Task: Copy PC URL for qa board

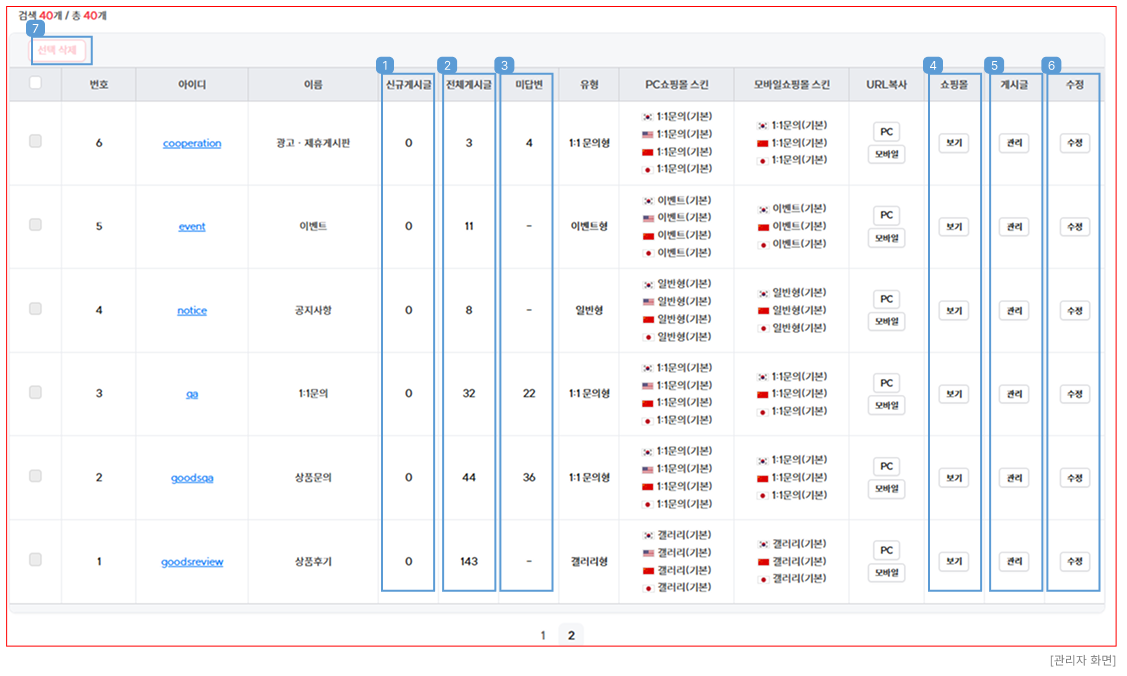Action: (886, 383)
